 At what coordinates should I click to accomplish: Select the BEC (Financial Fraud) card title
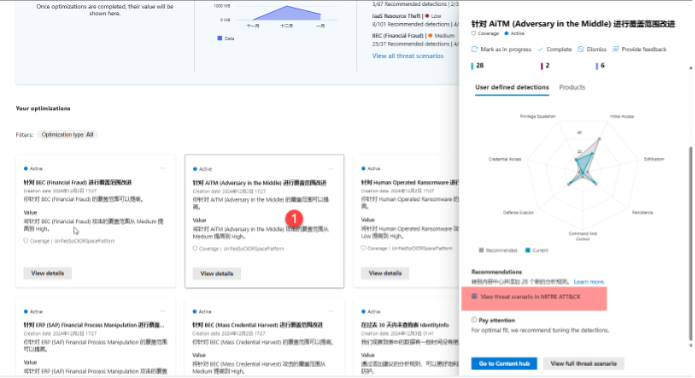pyautogui.click(x=78, y=182)
